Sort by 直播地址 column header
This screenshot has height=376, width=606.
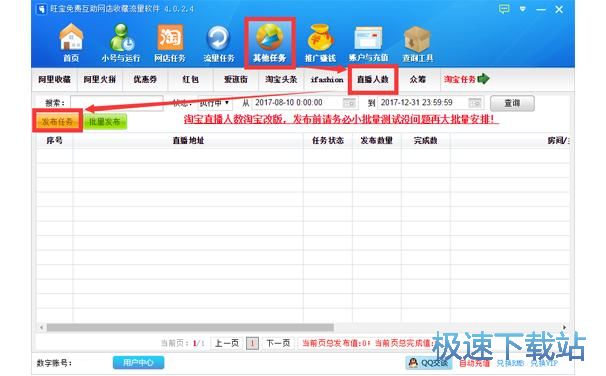(188, 140)
